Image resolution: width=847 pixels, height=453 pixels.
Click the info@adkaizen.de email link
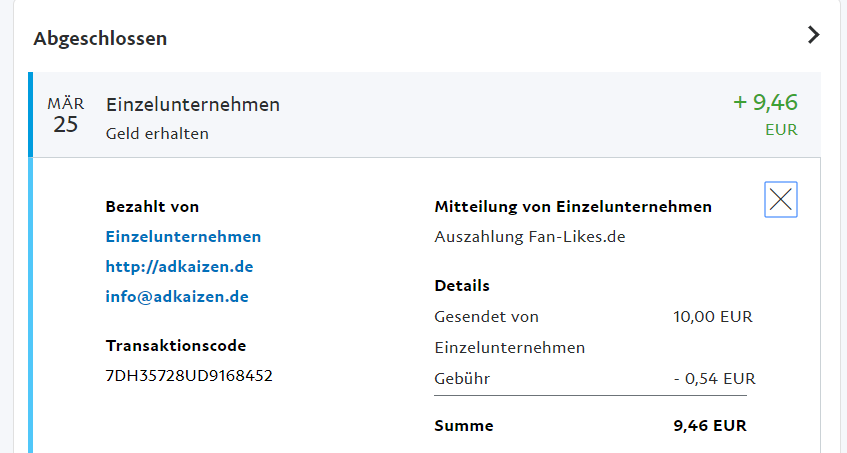pos(177,297)
